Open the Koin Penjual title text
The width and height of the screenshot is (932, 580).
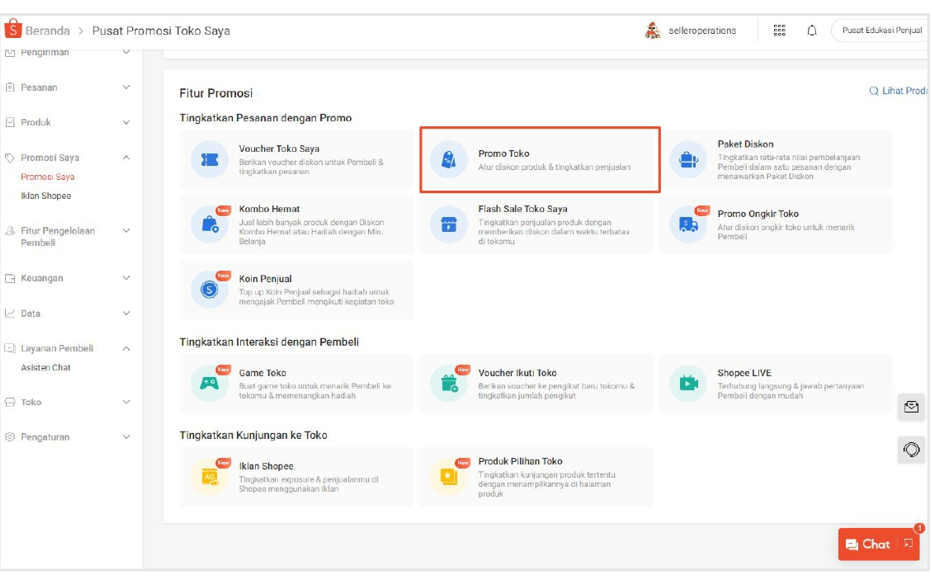pyautogui.click(x=265, y=279)
